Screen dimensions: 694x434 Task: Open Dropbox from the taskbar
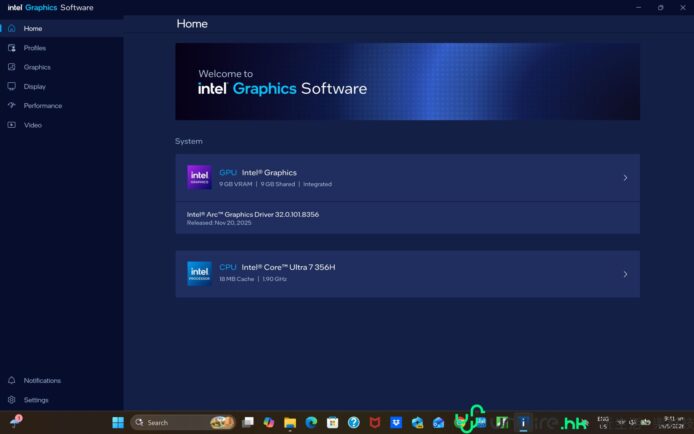pos(396,423)
